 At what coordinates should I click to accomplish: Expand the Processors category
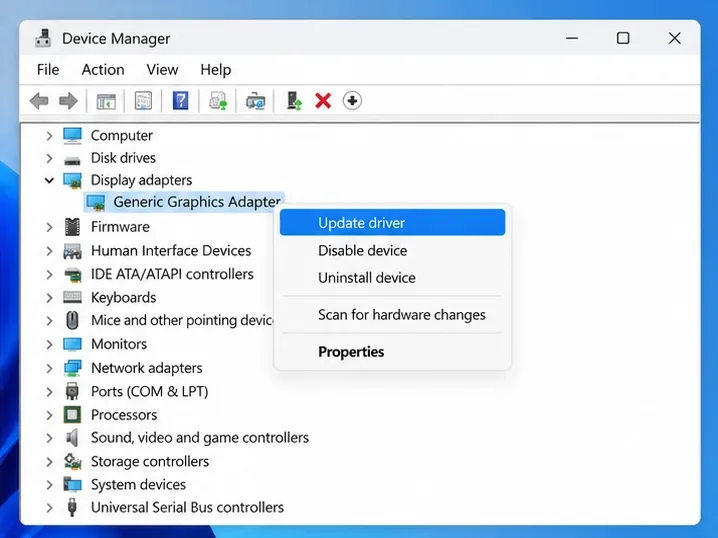49,415
